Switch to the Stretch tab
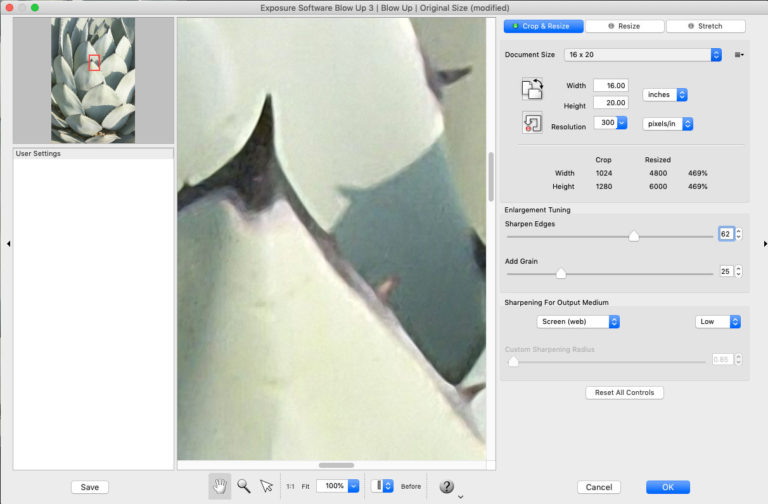This screenshot has width=768, height=504. (705, 26)
